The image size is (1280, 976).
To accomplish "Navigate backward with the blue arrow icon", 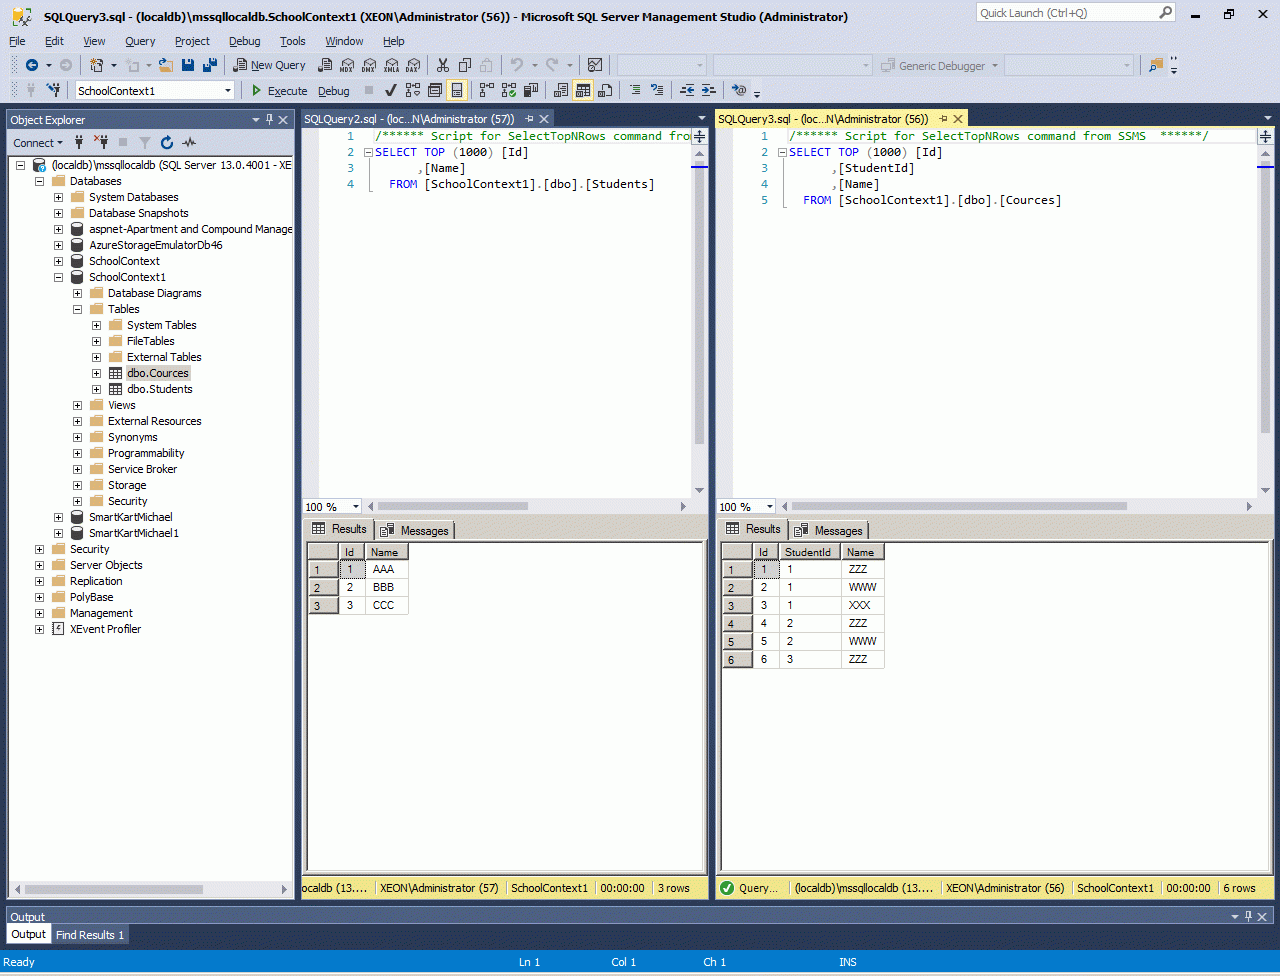I will pos(31,65).
